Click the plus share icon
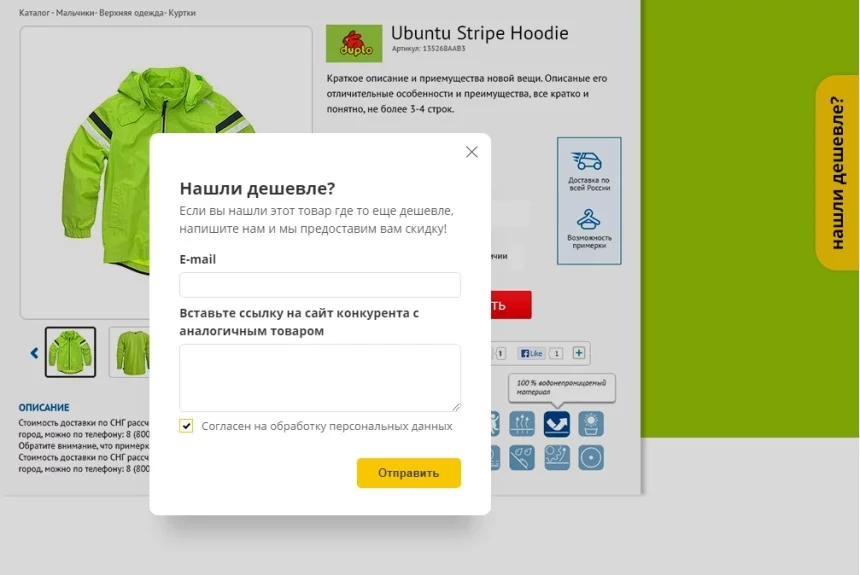The height and width of the screenshot is (575, 860). pyautogui.click(x=579, y=353)
